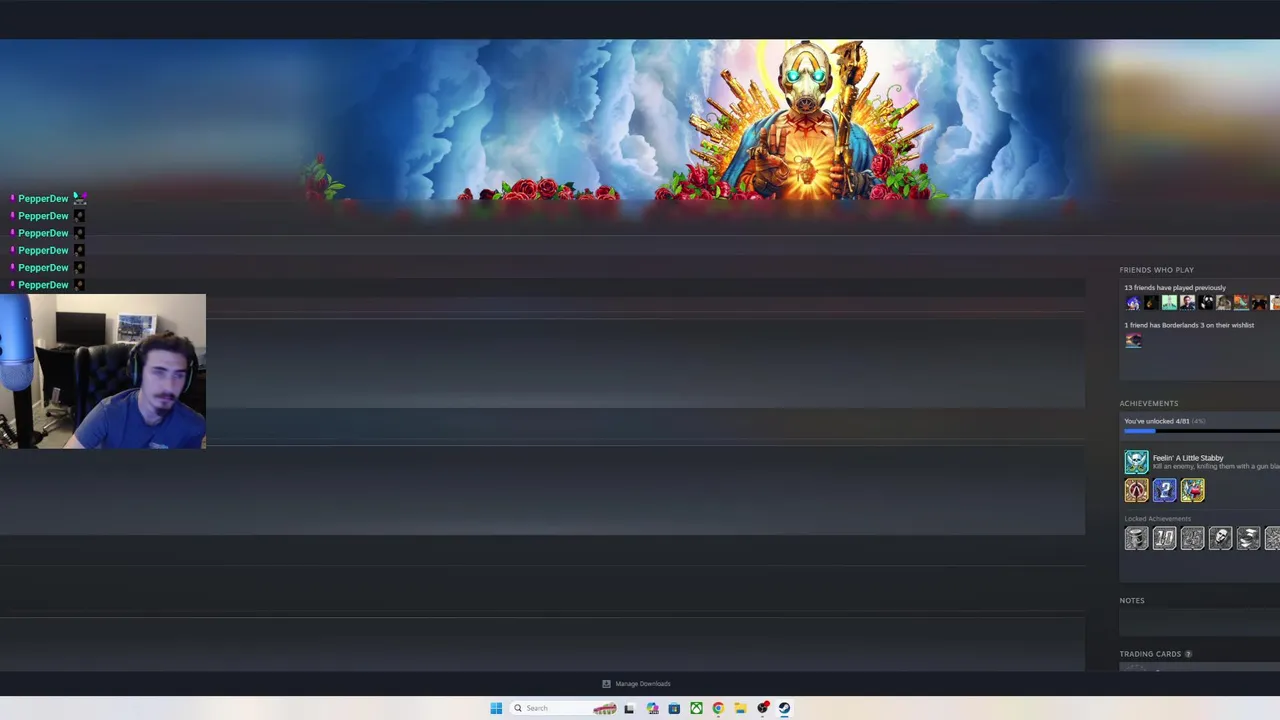Click the Borderlands 3 hero banner image
This screenshot has width=1280, height=720.
point(640,120)
